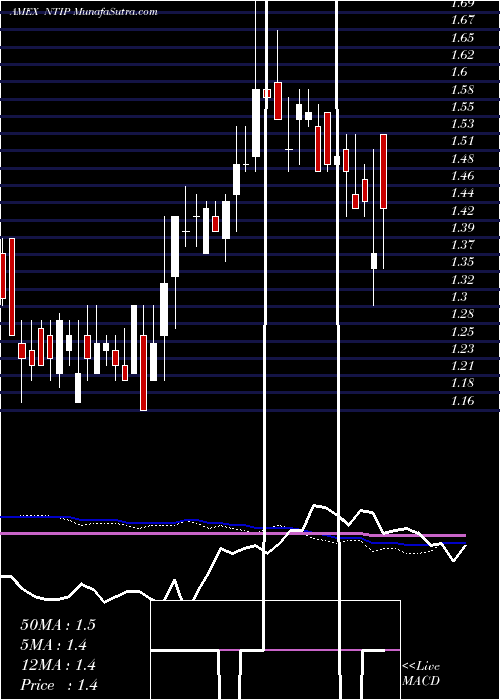Click the 12MA : 1.4 legend entry
The image size is (500, 700).
coord(58,665)
